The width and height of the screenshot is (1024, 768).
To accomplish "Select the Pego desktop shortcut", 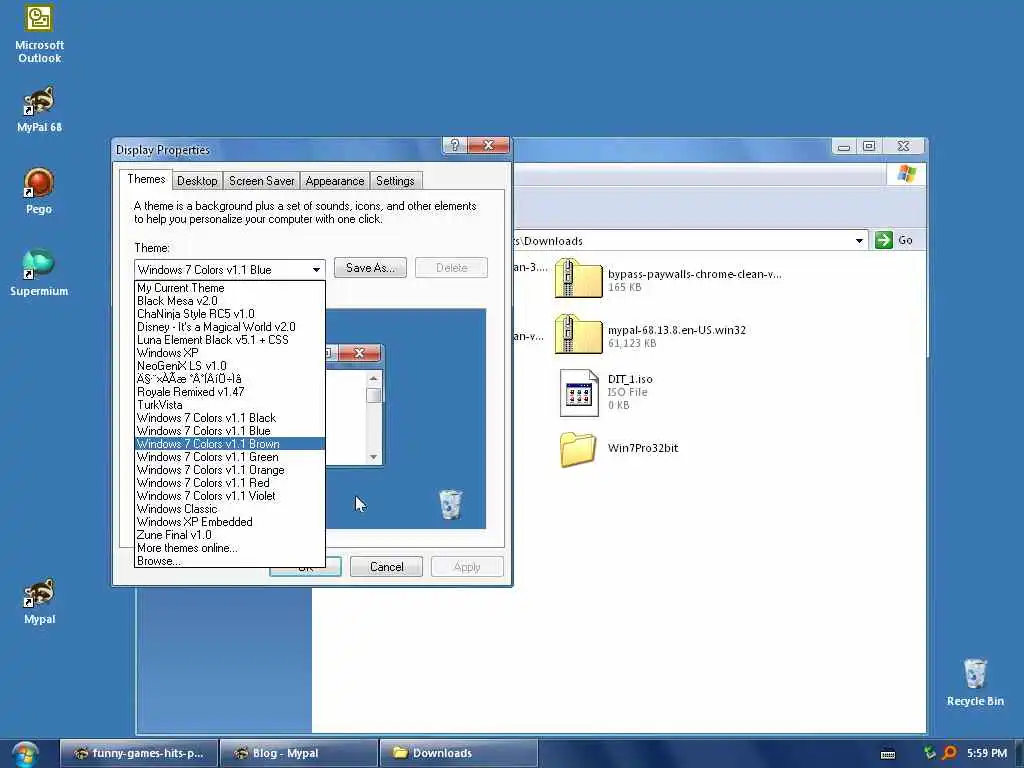I will (x=39, y=191).
